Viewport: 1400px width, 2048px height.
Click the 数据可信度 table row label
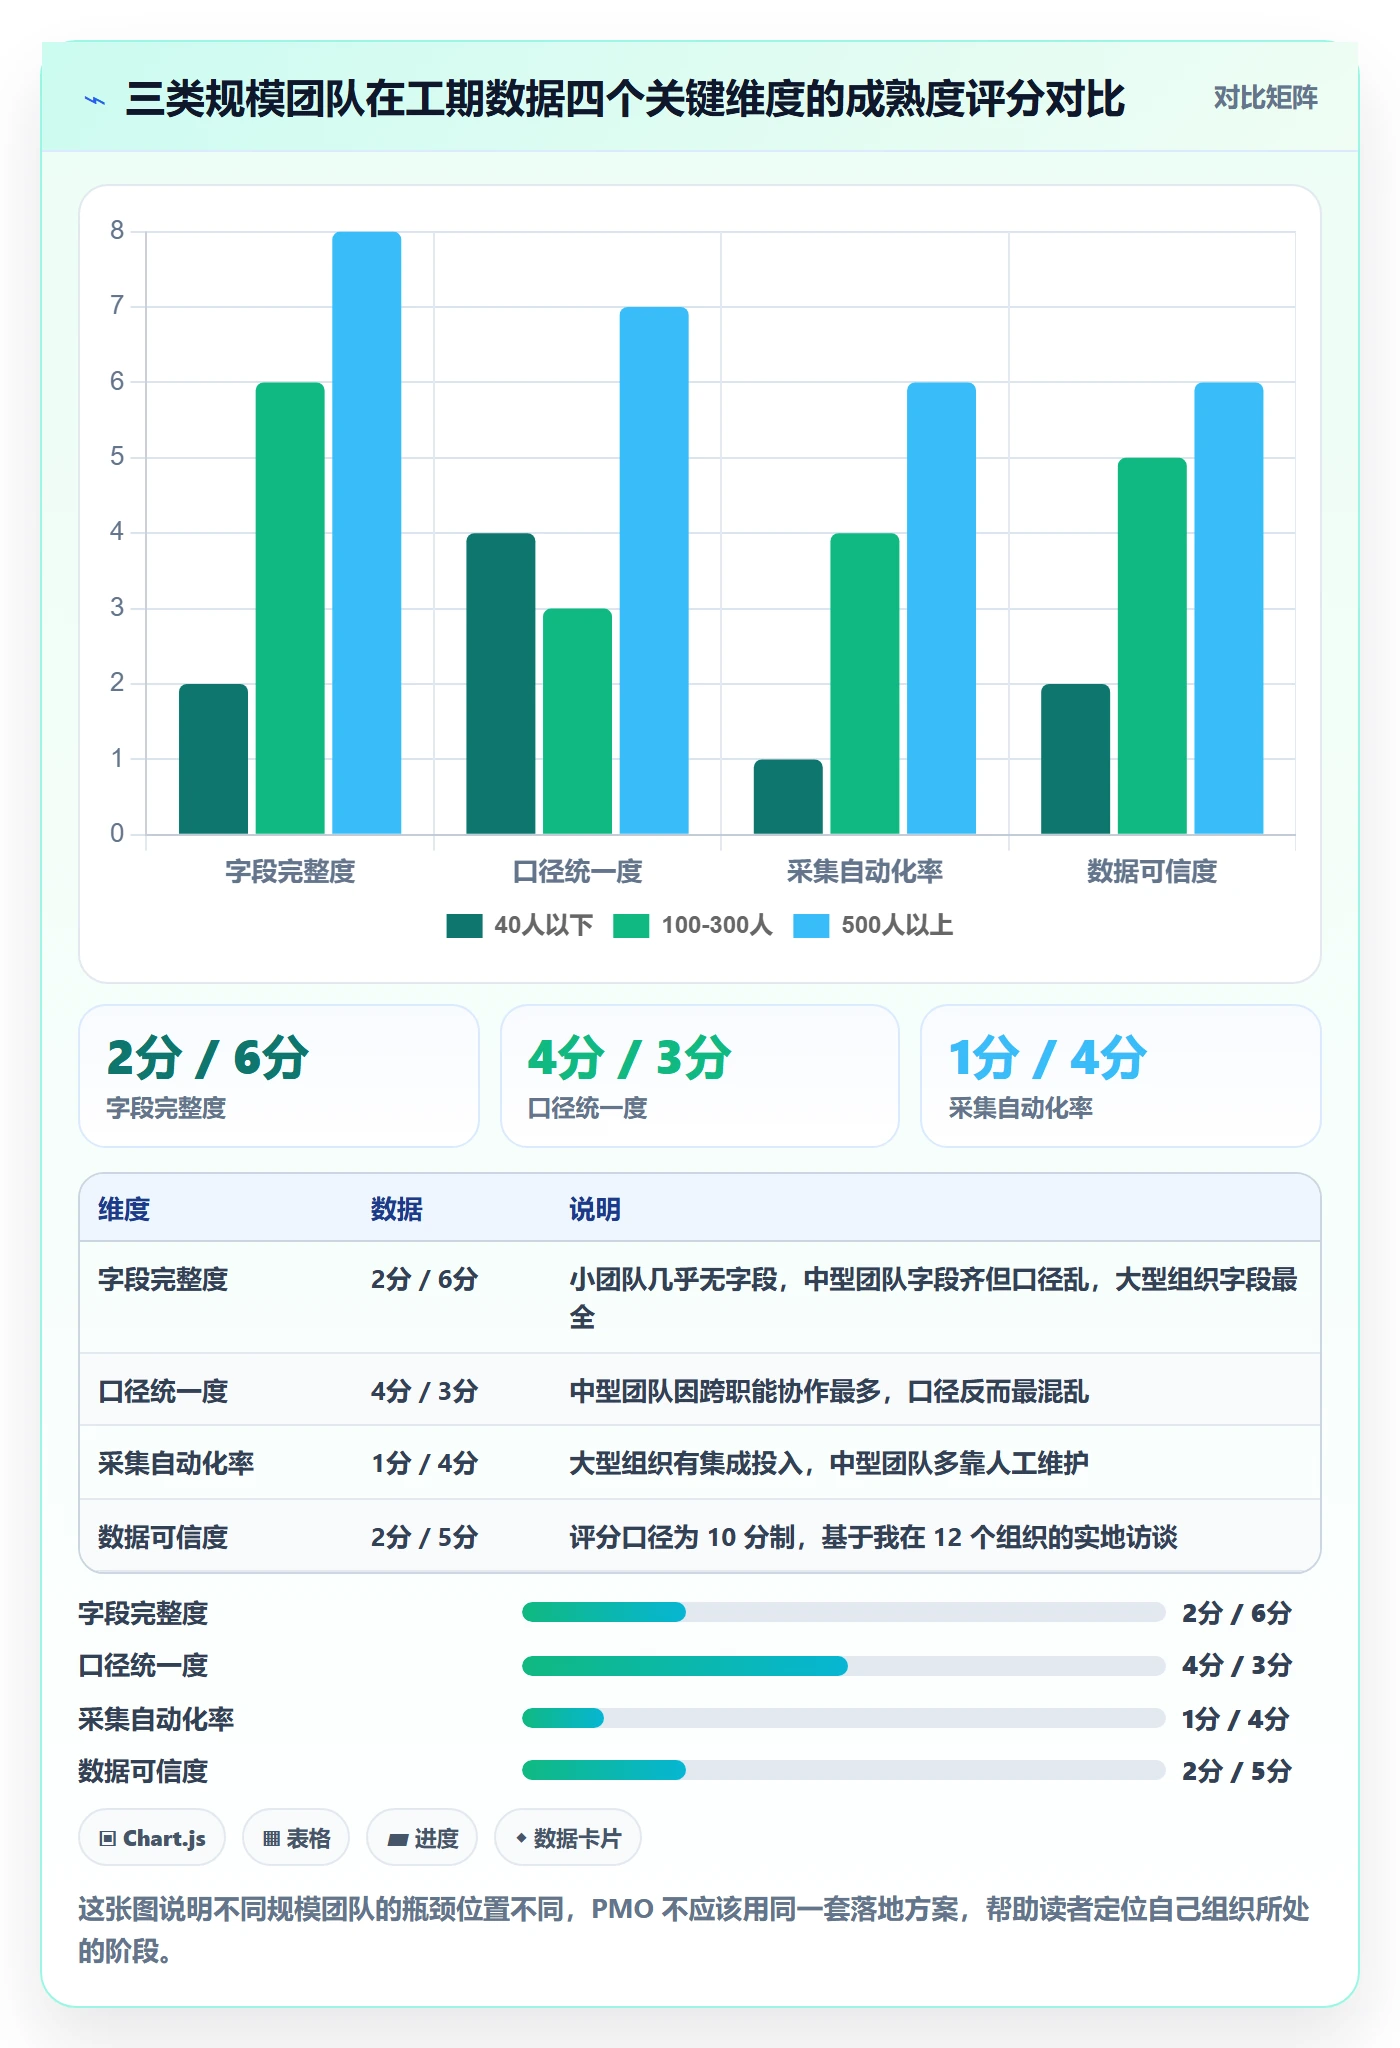(163, 1537)
